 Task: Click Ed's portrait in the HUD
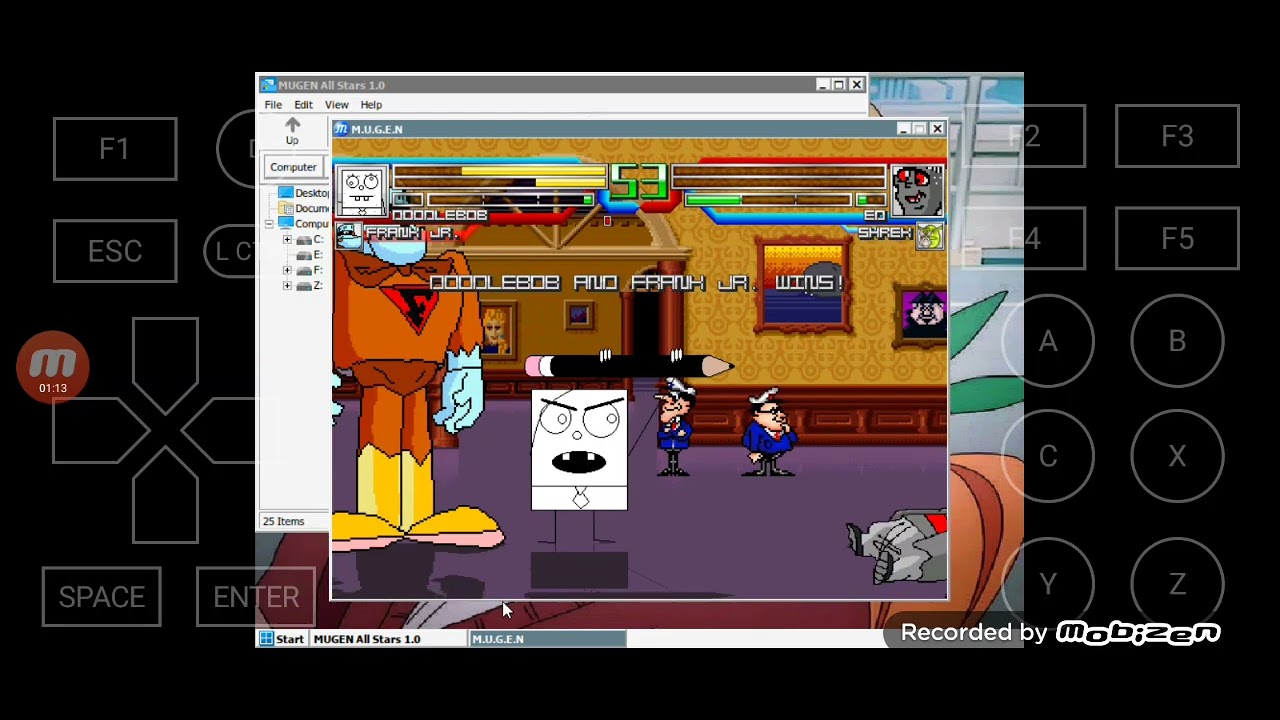[x=917, y=191]
